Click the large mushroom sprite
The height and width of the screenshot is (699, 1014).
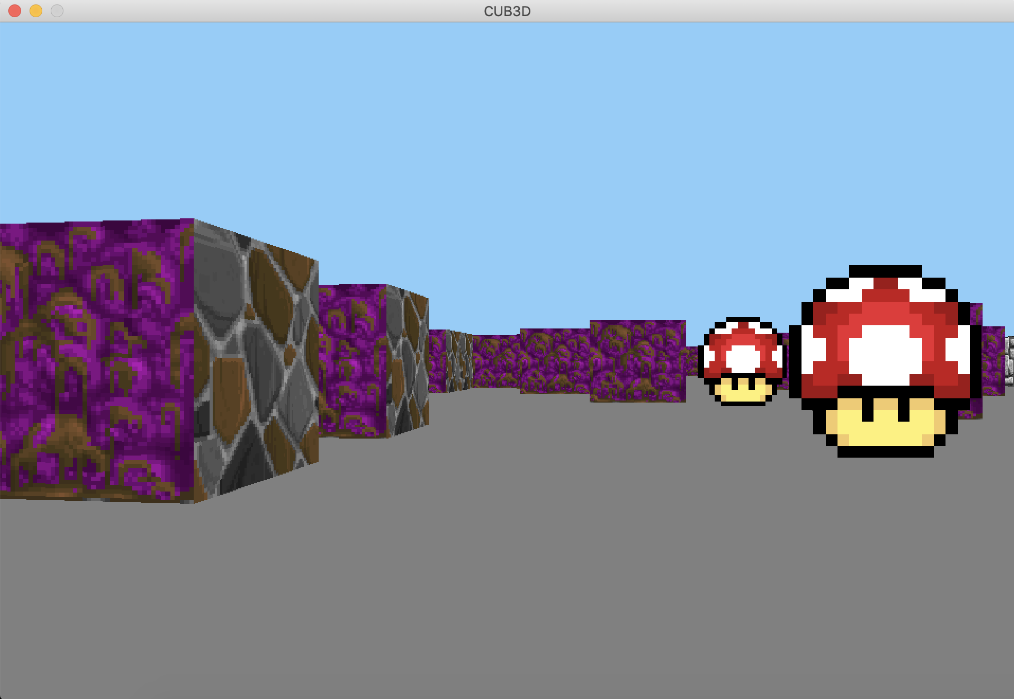(x=886, y=361)
